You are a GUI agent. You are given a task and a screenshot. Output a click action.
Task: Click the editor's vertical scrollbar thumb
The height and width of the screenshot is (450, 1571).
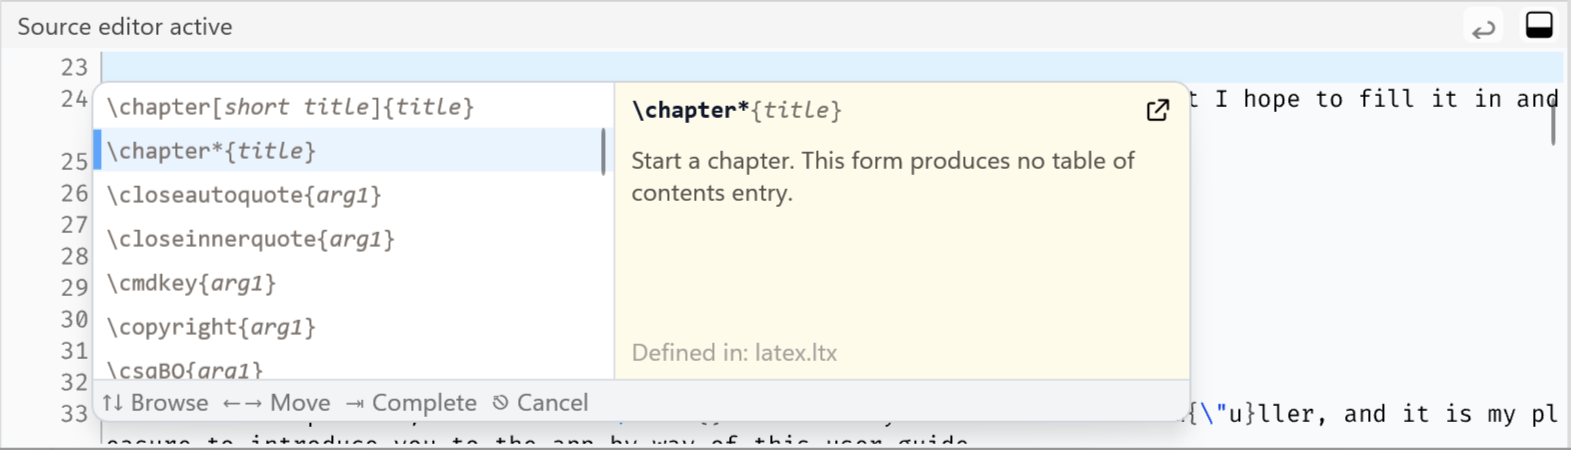pos(1553,122)
